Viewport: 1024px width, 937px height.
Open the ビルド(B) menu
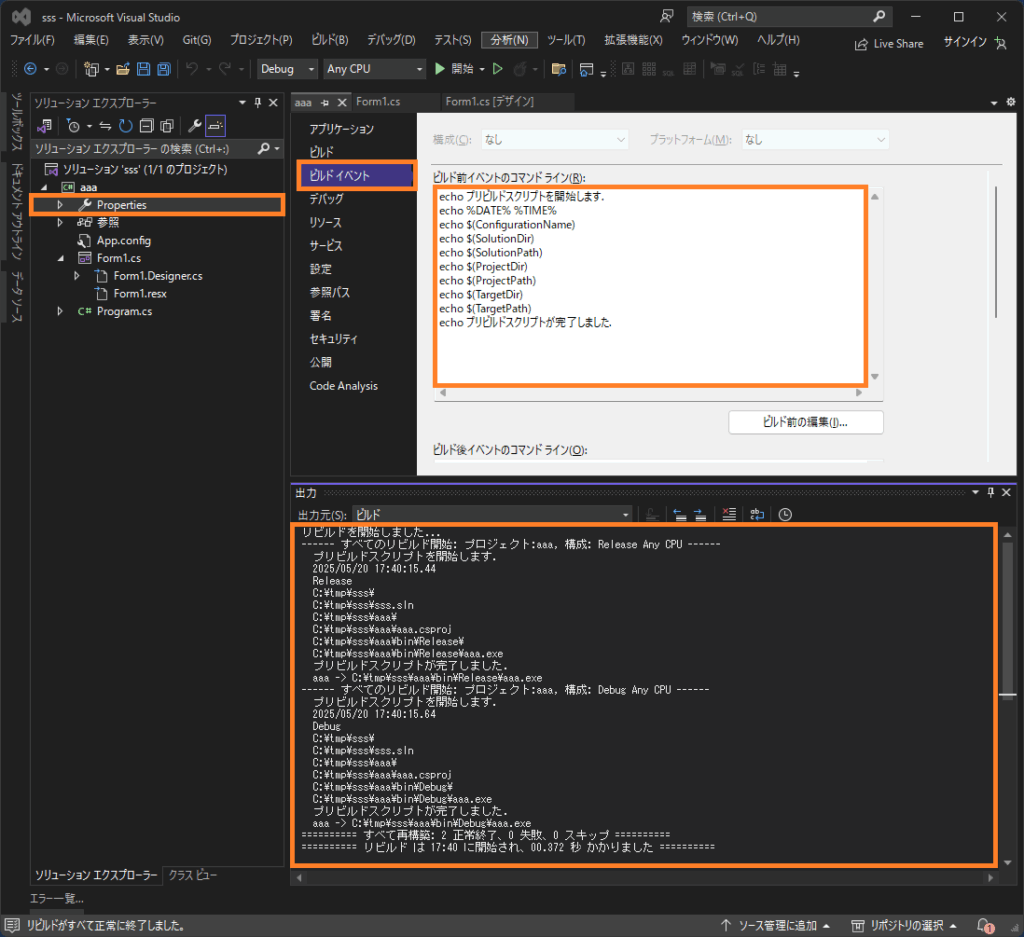point(329,40)
